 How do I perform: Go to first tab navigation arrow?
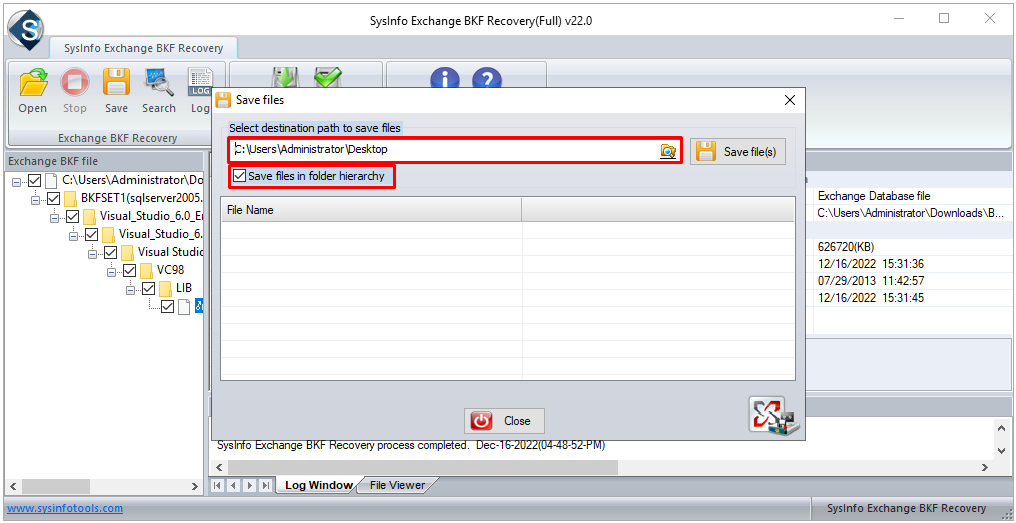pyautogui.click(x=218, y=485)
